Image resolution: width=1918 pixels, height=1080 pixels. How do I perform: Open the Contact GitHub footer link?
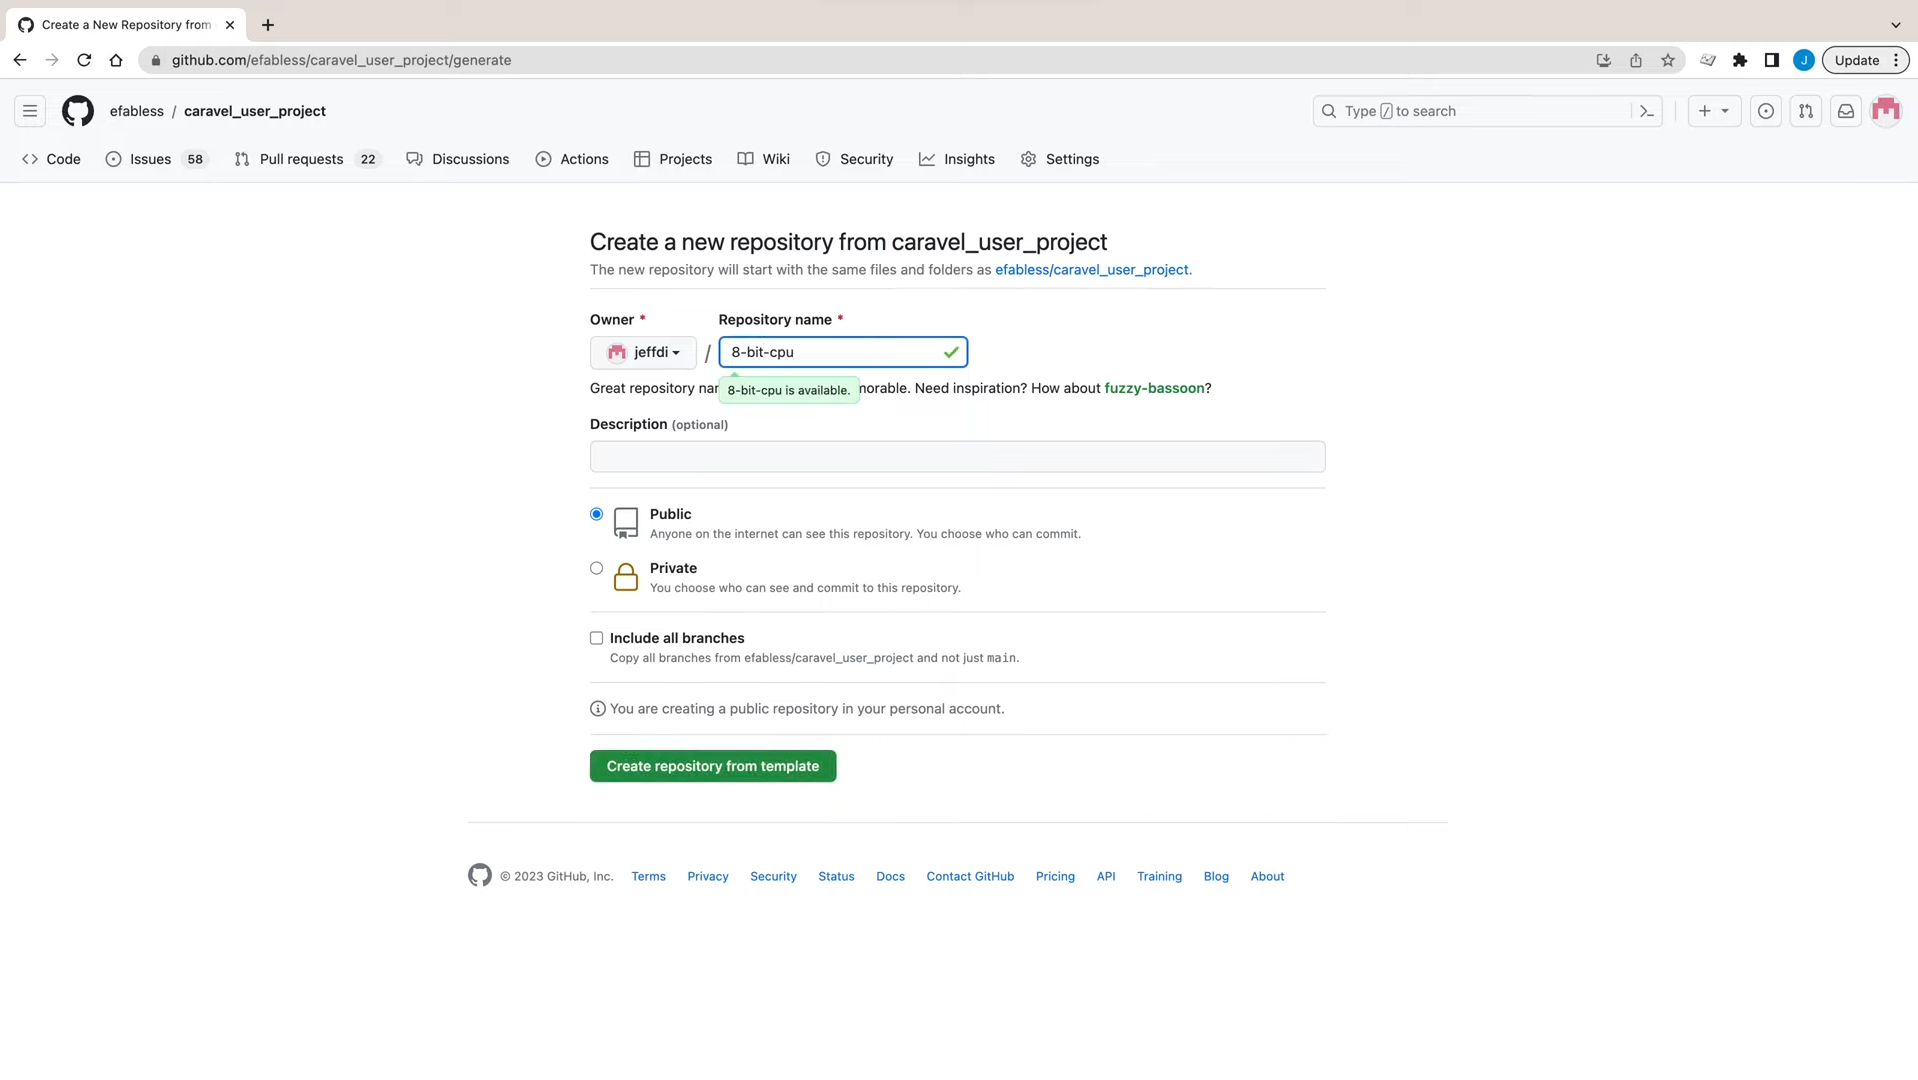tap(970, 876)
